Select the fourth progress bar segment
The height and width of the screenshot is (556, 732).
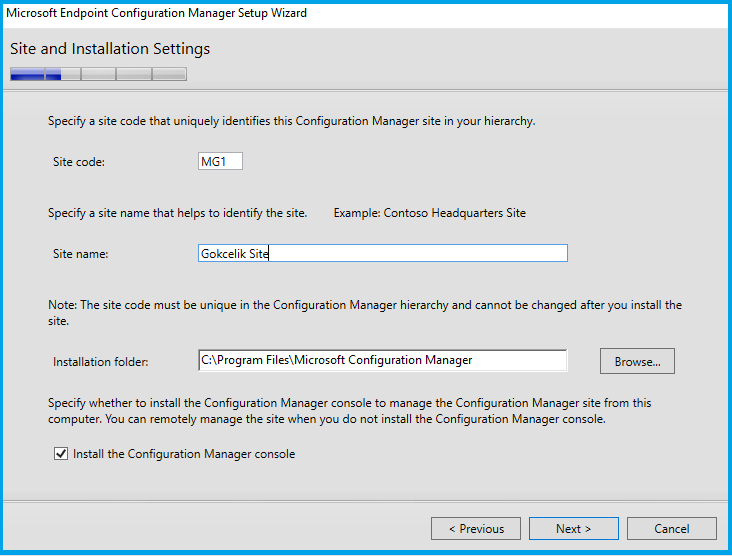coord(133,74)
